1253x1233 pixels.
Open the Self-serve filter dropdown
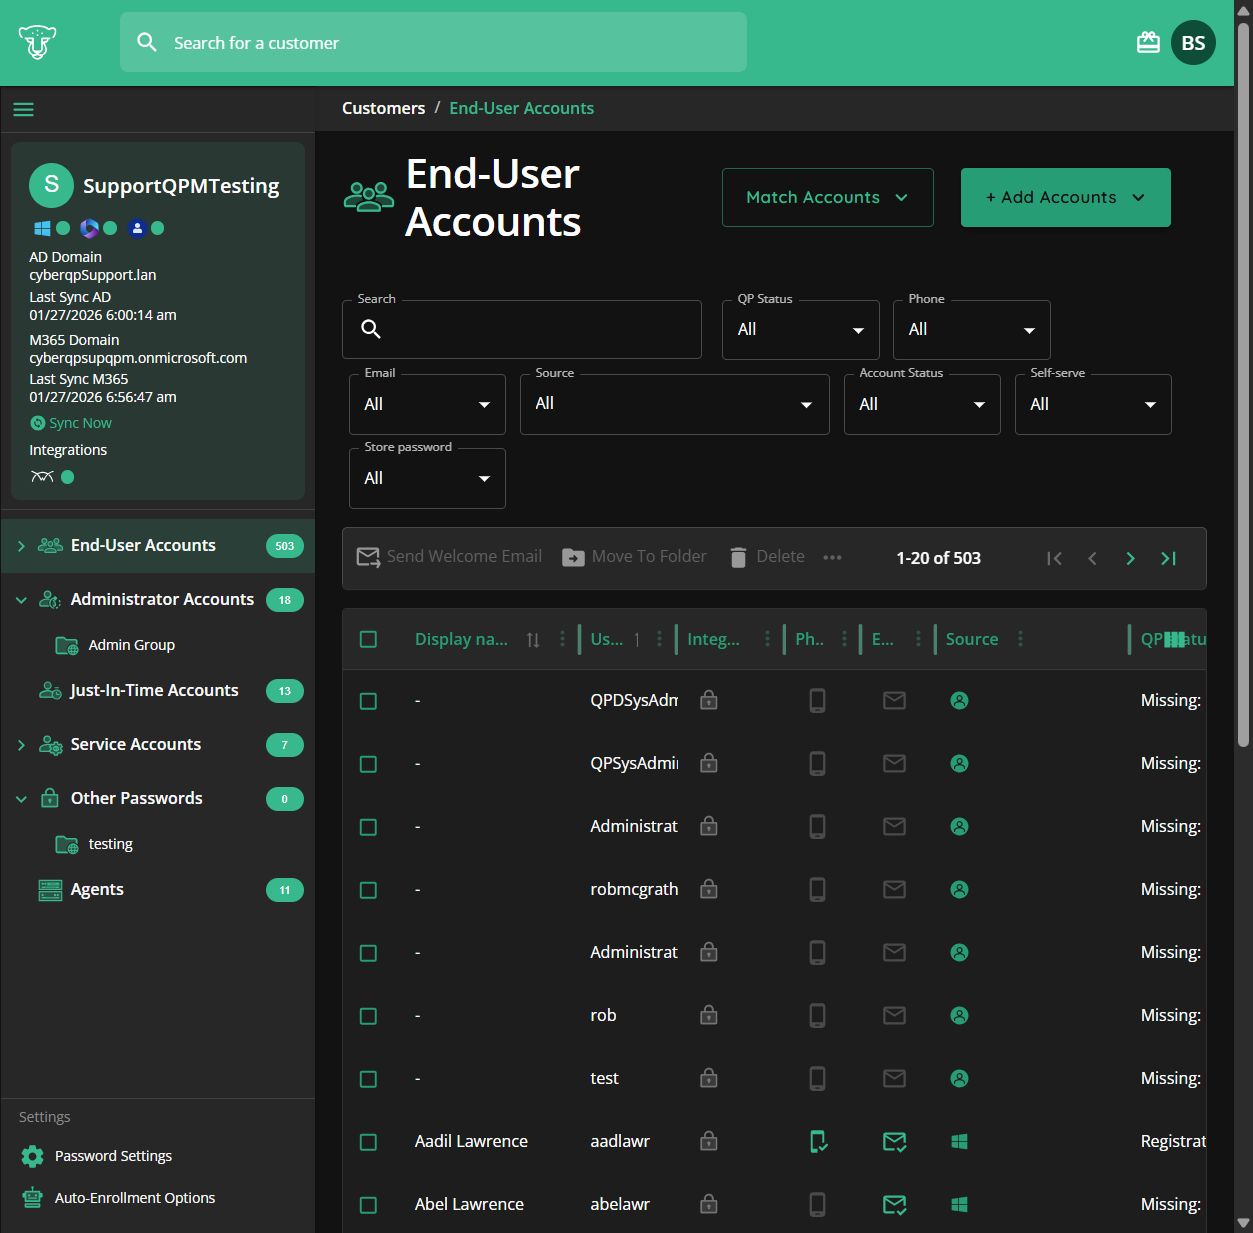[1093, 404]
